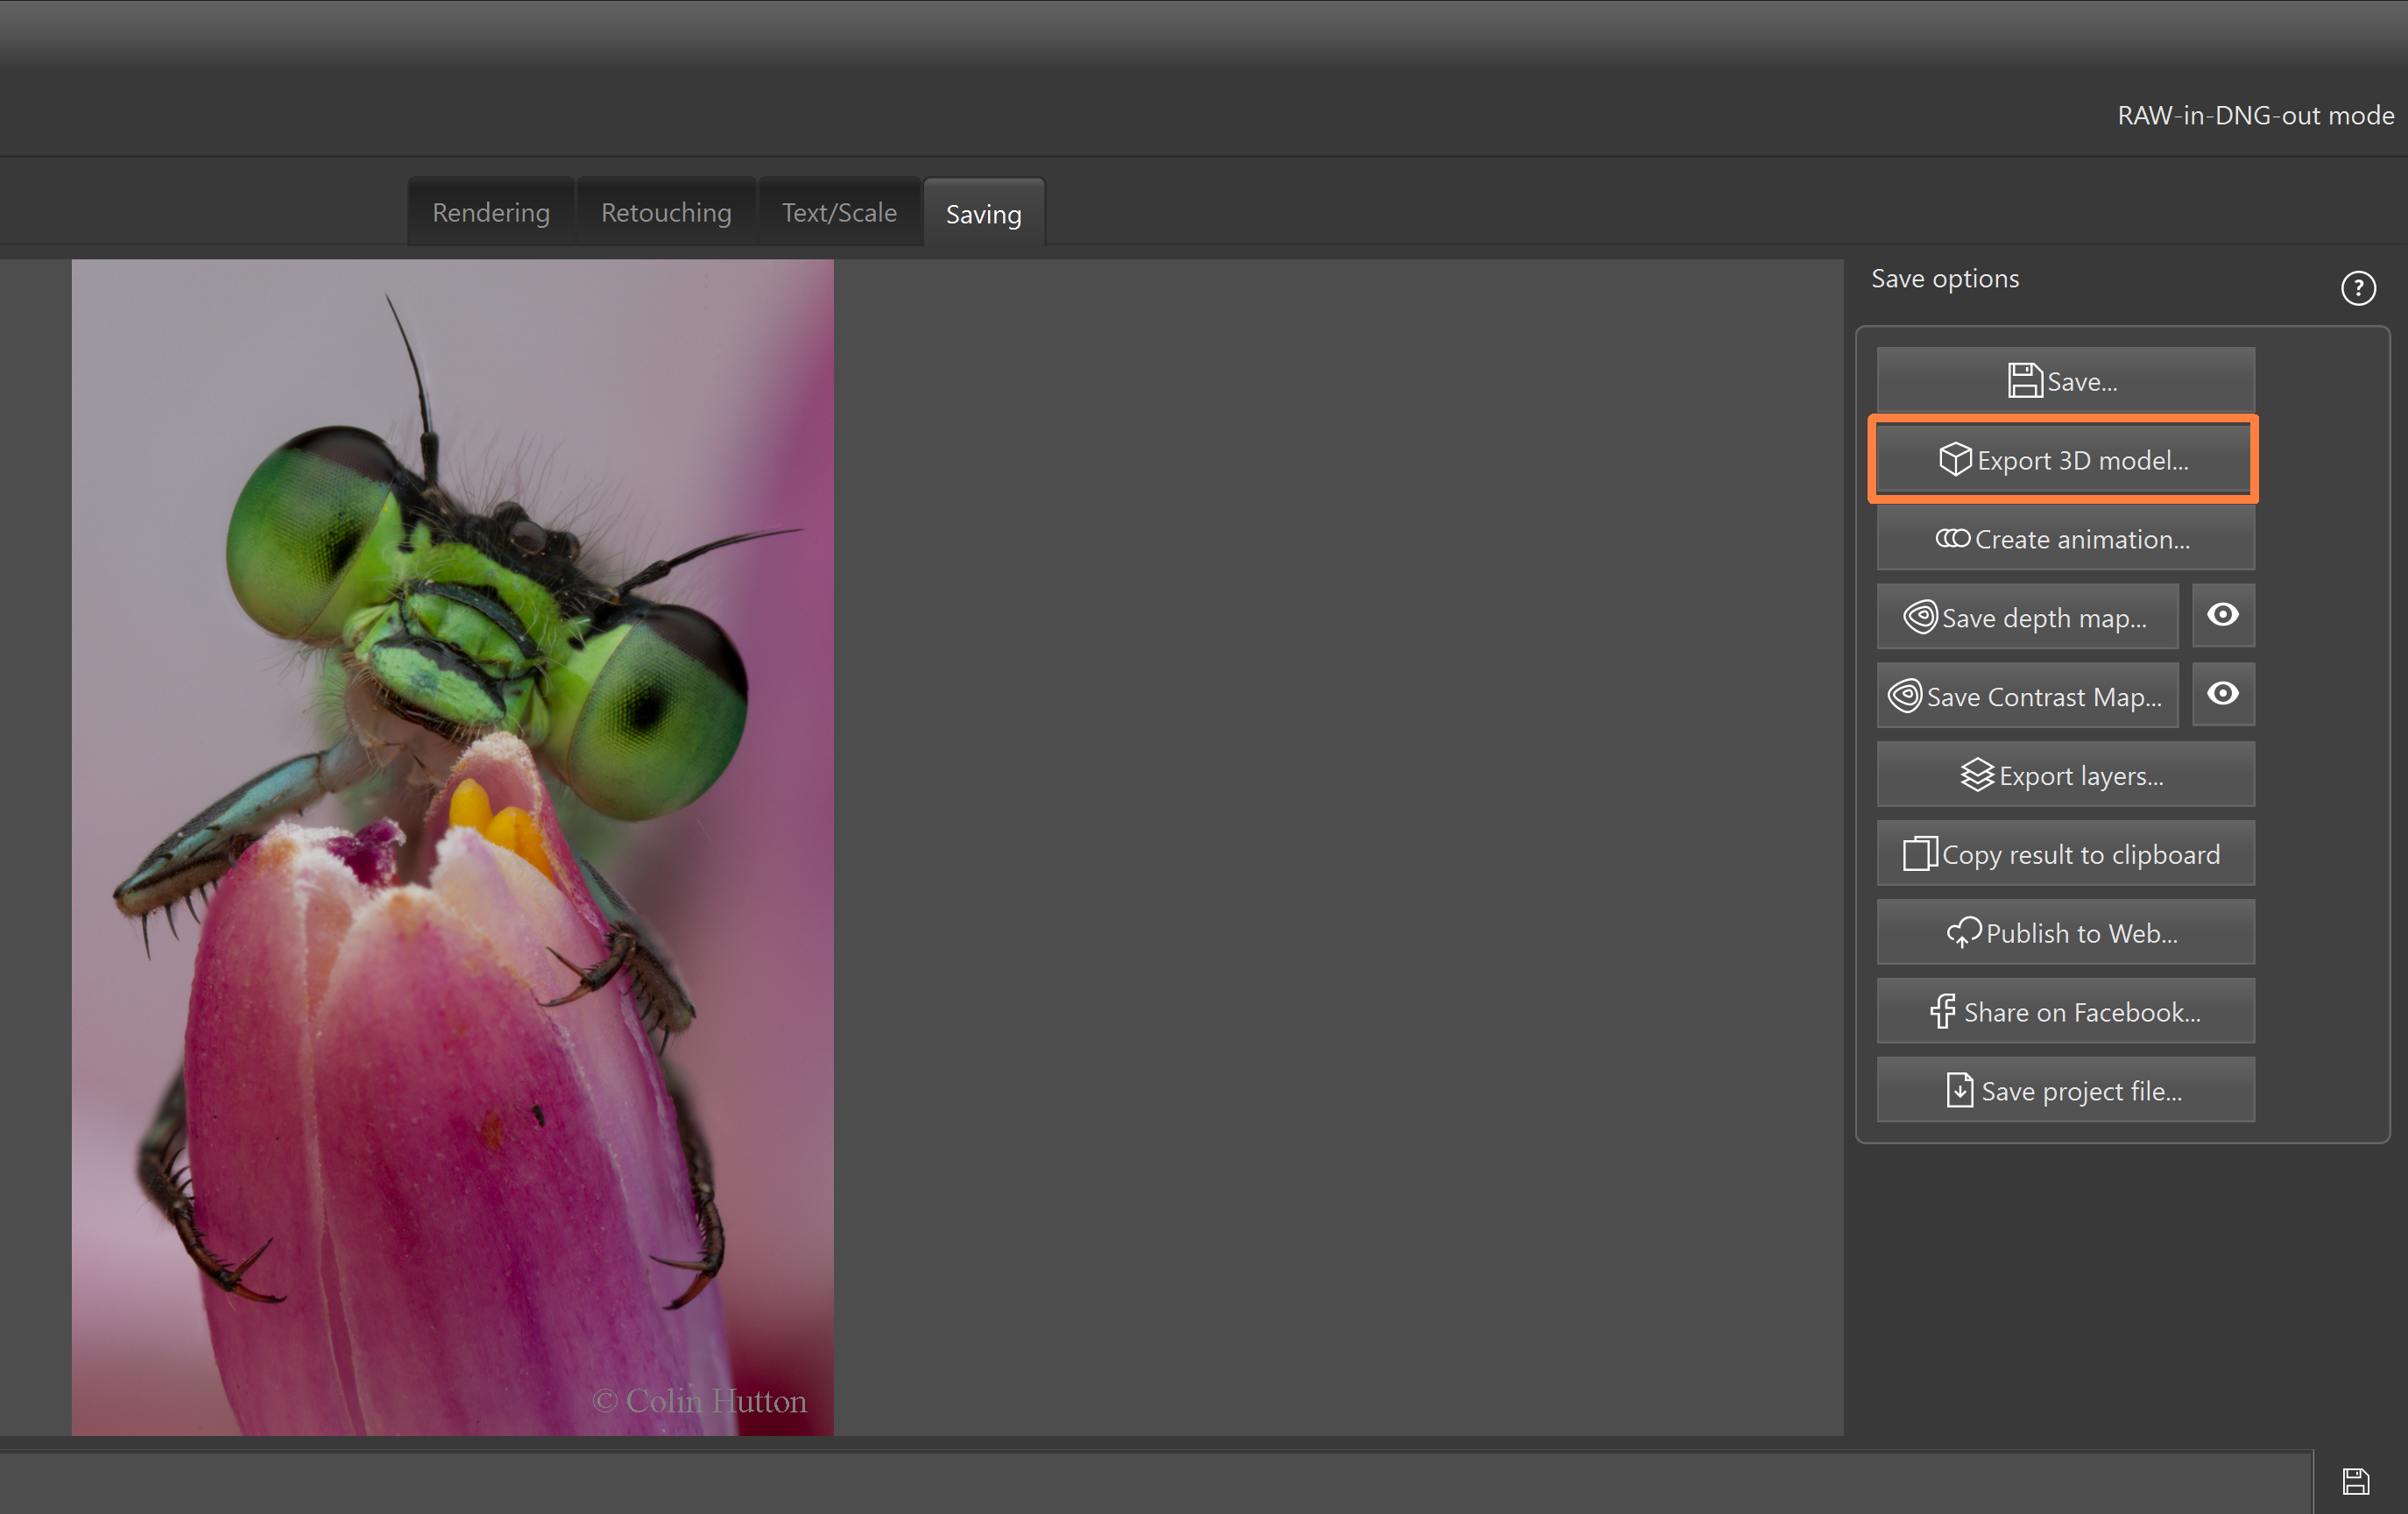
Task: Click the cube icon on Export 3D model
Action: [x=1954, y=459]
